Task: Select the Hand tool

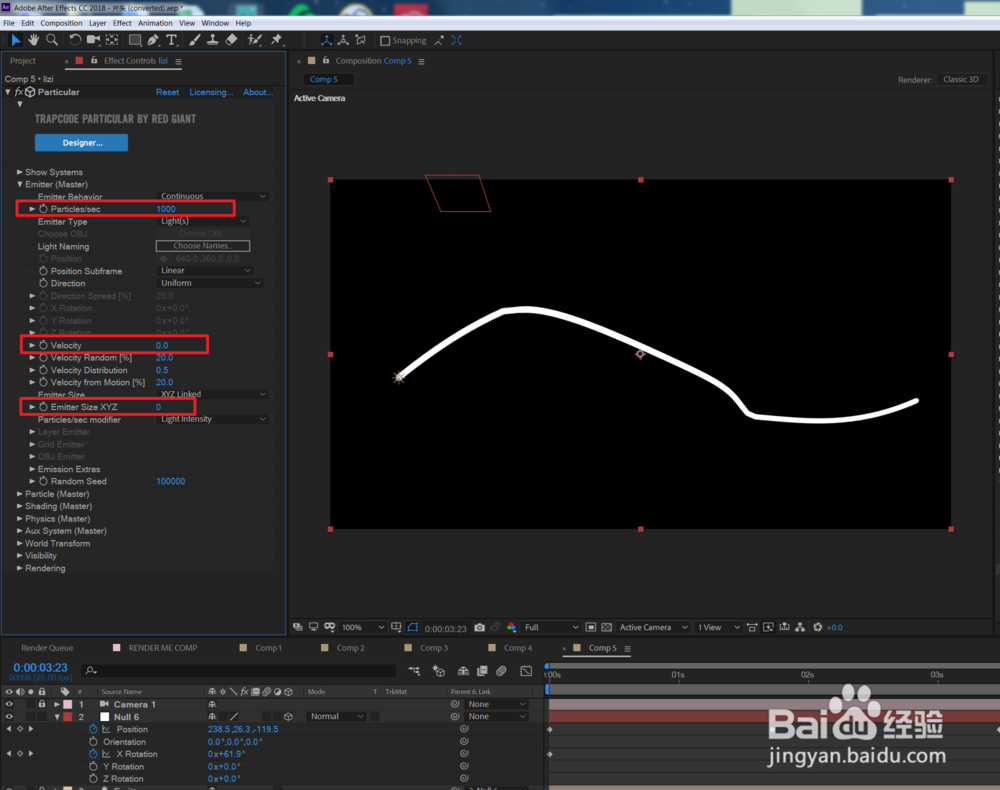Action: coord(33,40)
